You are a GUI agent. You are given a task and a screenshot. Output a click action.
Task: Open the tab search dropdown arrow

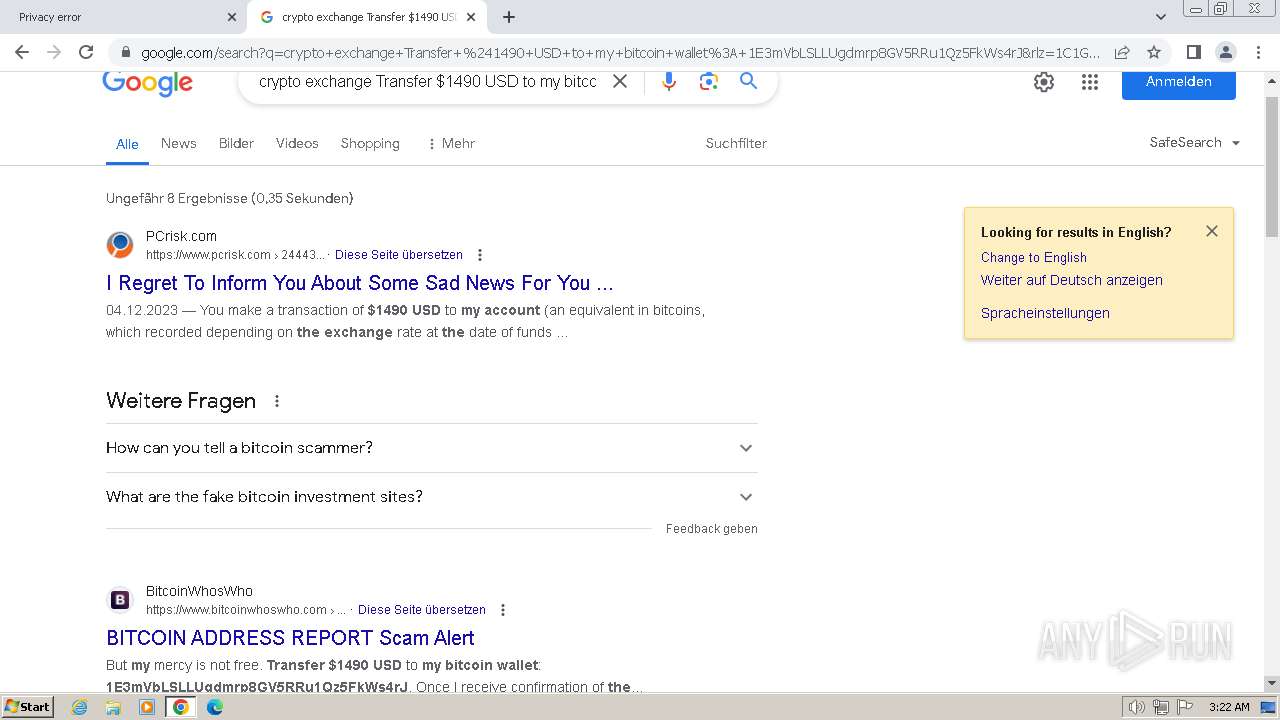coord(1160,17)
